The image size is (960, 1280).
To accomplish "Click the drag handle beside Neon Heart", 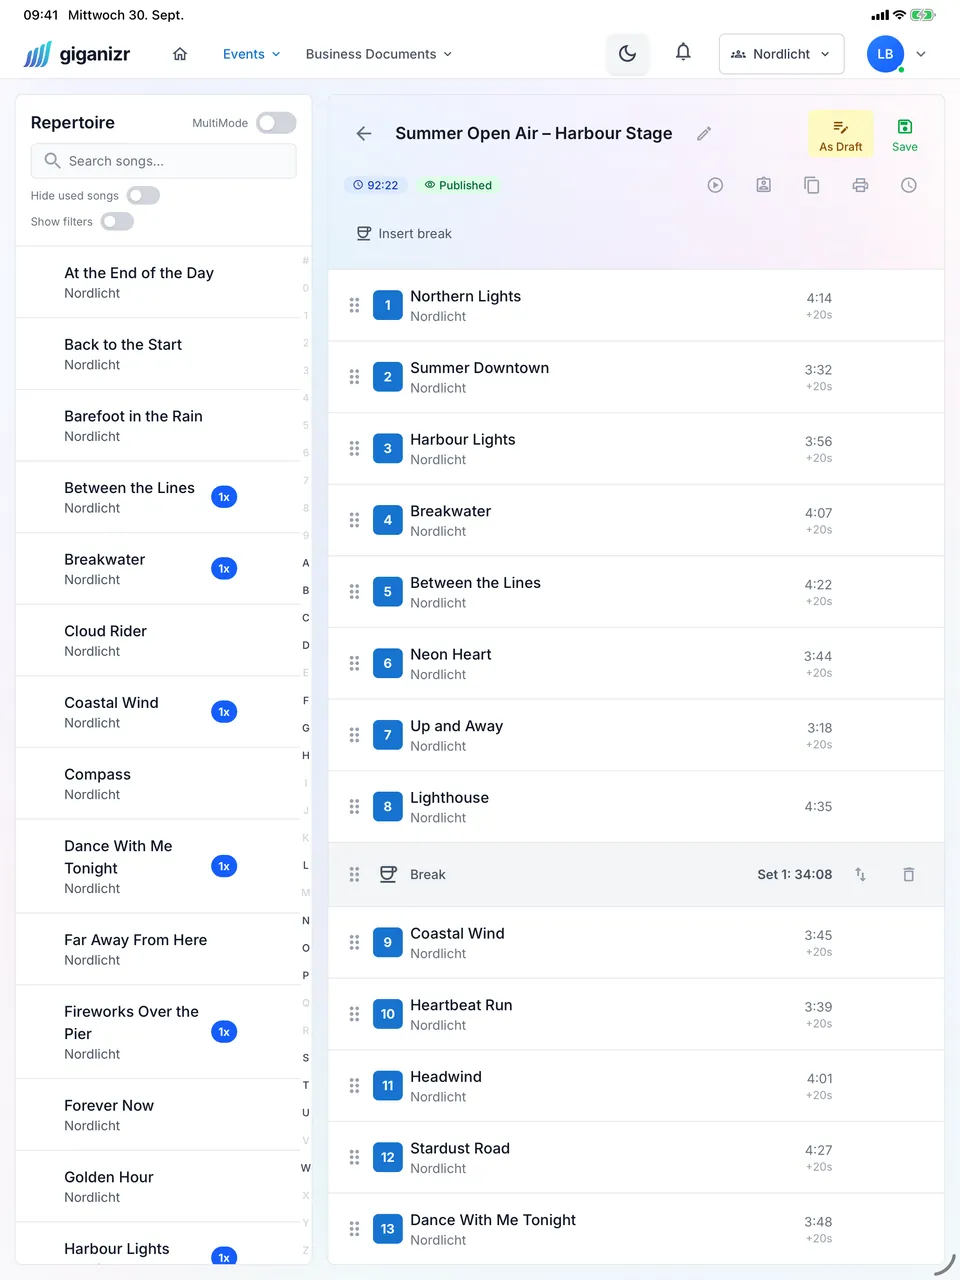I will coord(354,663).
